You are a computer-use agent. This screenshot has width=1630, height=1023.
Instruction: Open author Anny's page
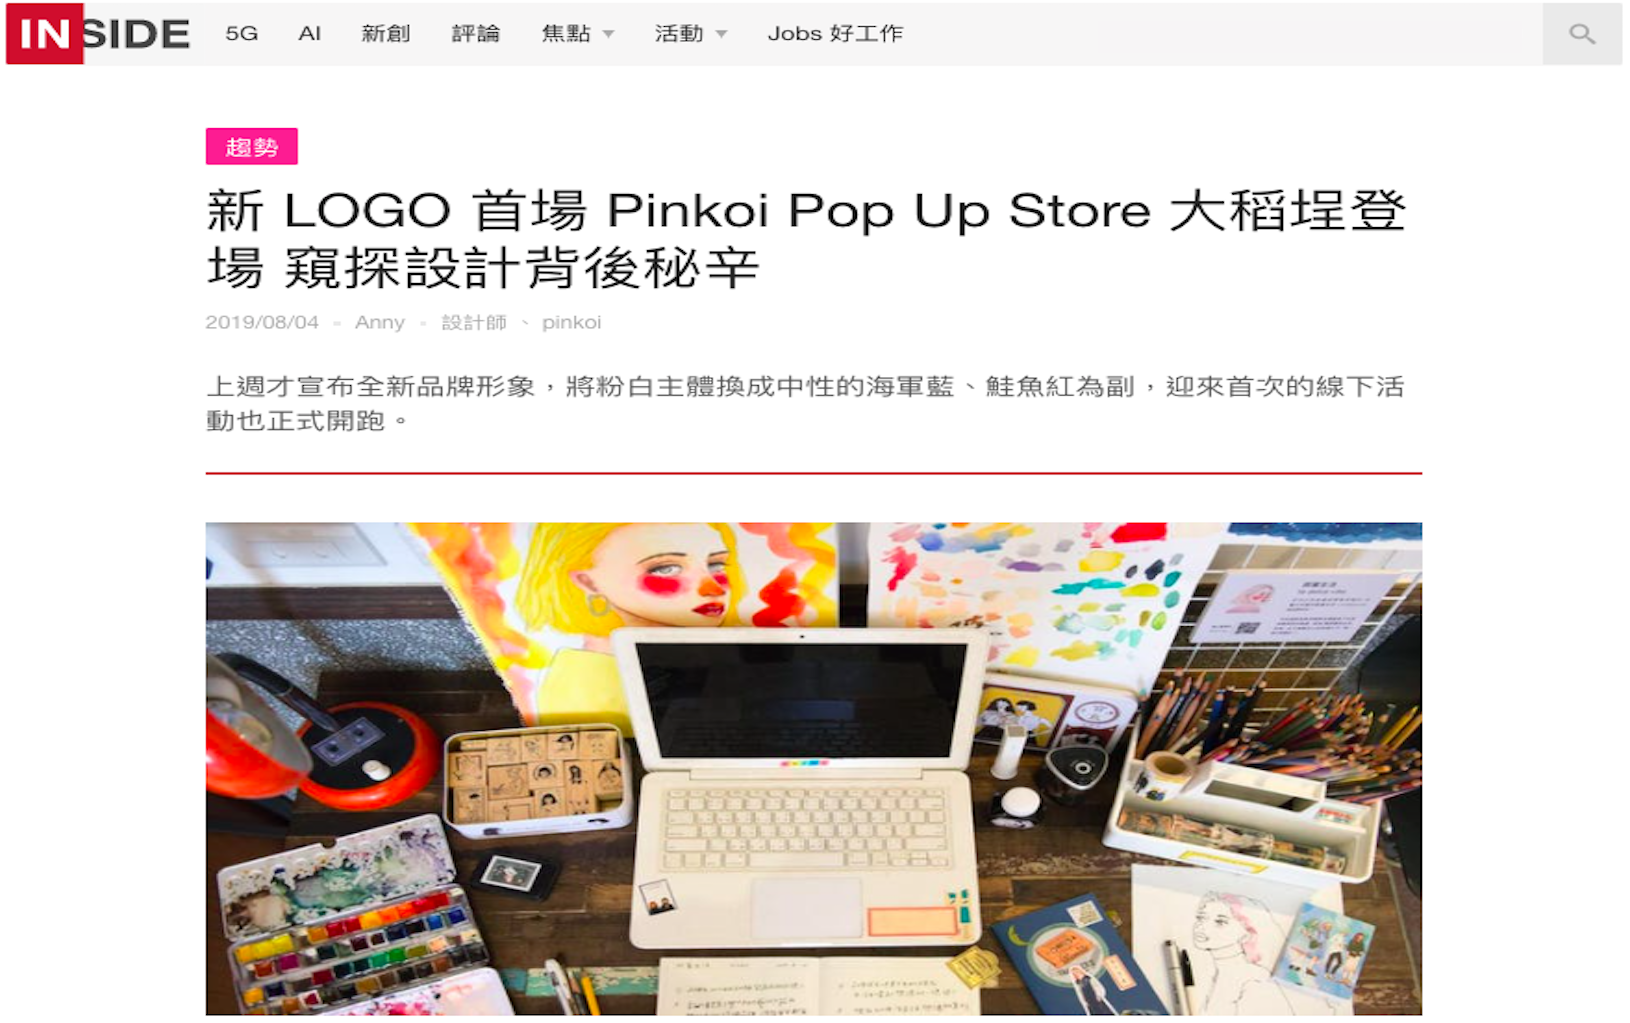[380, 322]
